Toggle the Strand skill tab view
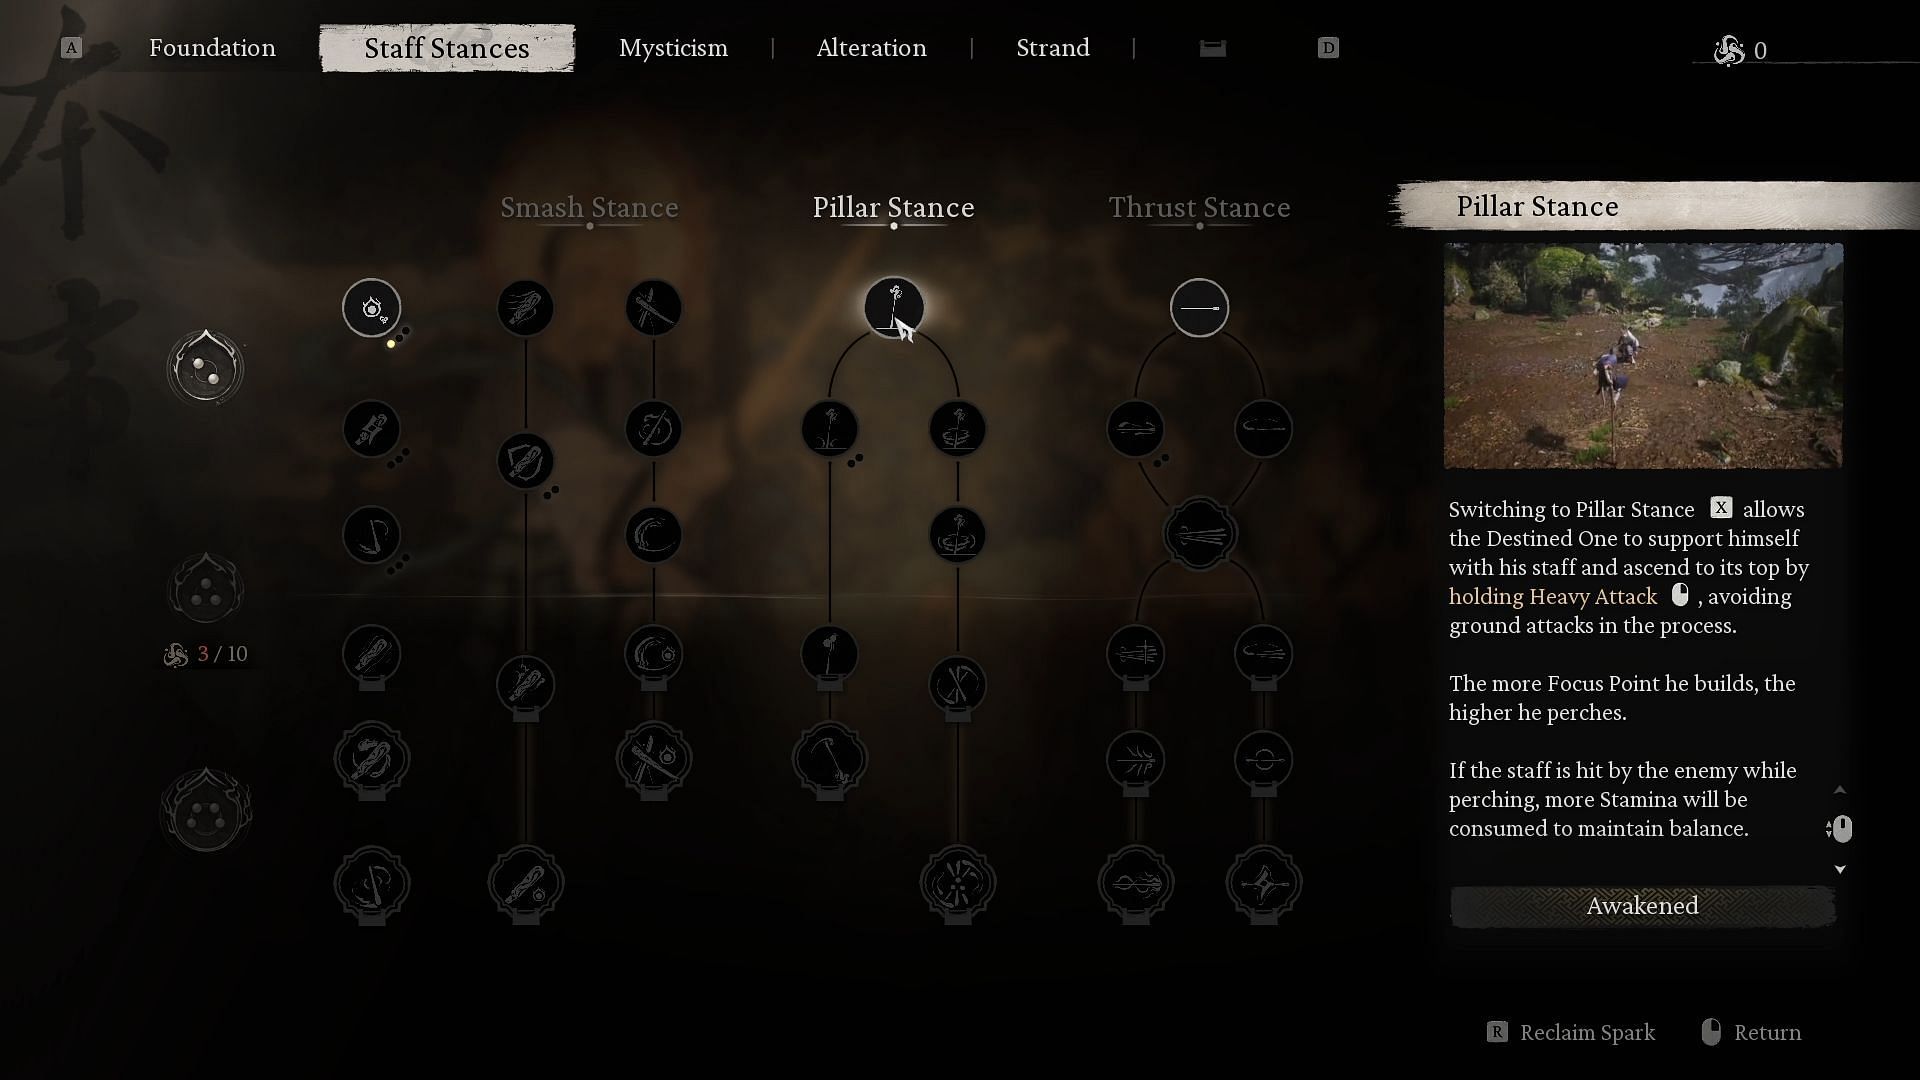 (x=1052, y=47)
